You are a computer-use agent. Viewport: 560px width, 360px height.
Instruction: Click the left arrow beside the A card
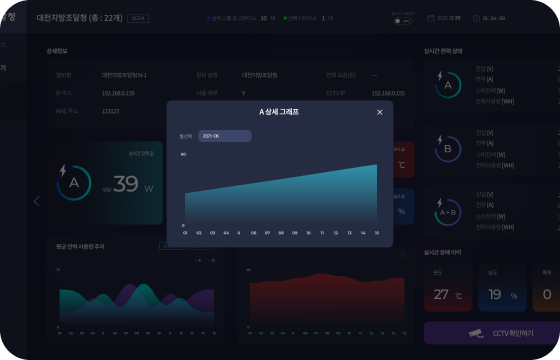pos(36,201)
